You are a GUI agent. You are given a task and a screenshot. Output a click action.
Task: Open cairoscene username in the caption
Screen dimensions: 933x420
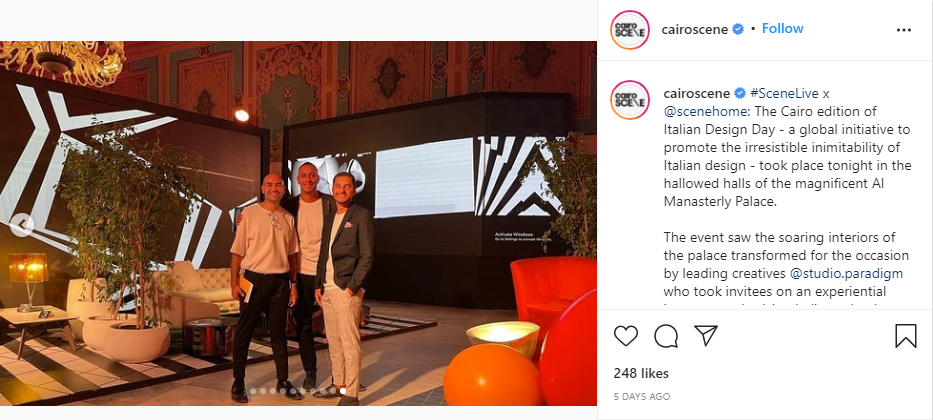click(697, 93)
